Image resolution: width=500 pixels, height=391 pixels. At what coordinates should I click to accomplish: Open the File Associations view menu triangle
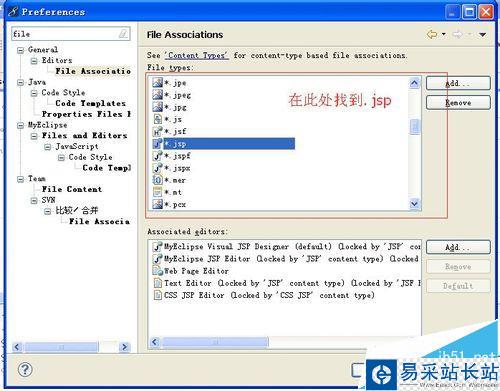click(x=482, y=34)
